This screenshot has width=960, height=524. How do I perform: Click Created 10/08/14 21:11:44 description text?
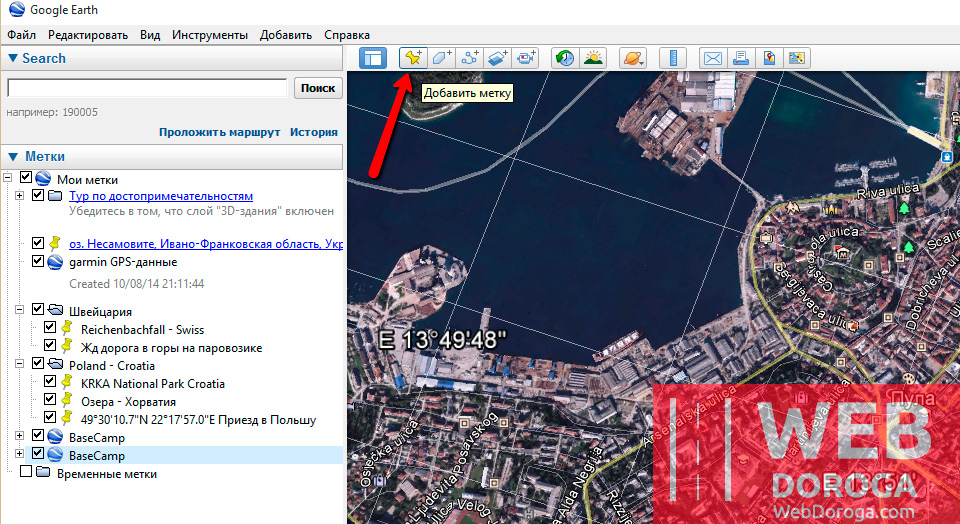pos(137,284)
